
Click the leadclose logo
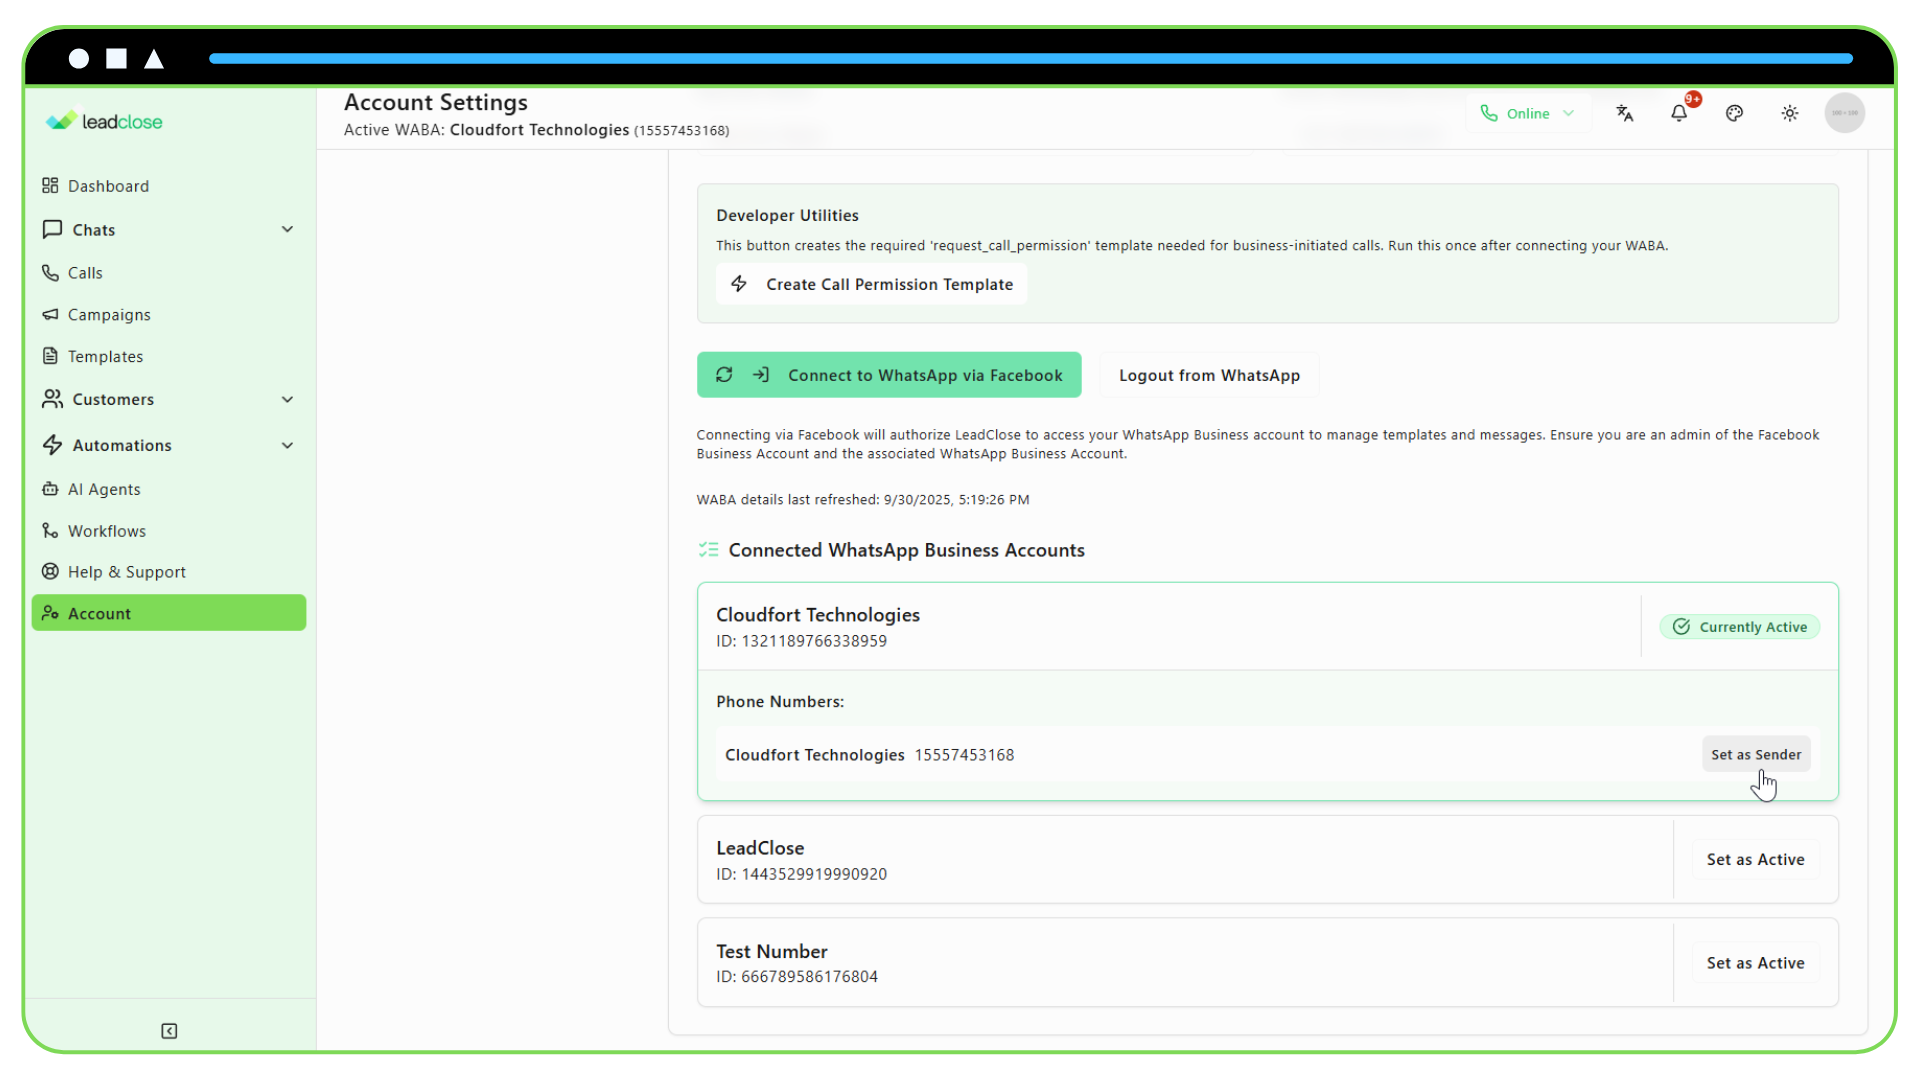[104, 121]
